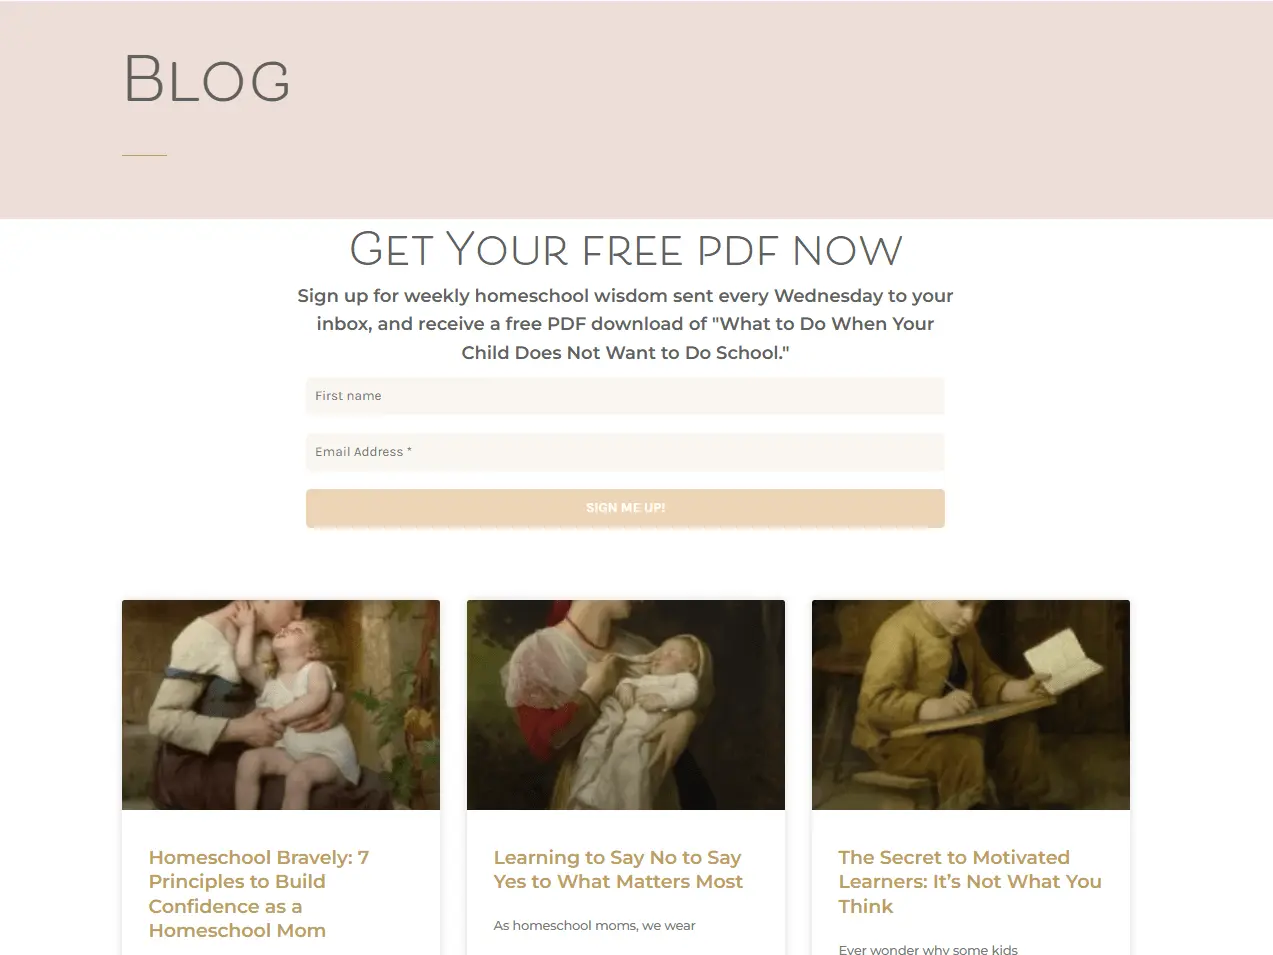Open the Learning to Say No article link
This screenshot has width=1273, height=955.
[618, 870]
